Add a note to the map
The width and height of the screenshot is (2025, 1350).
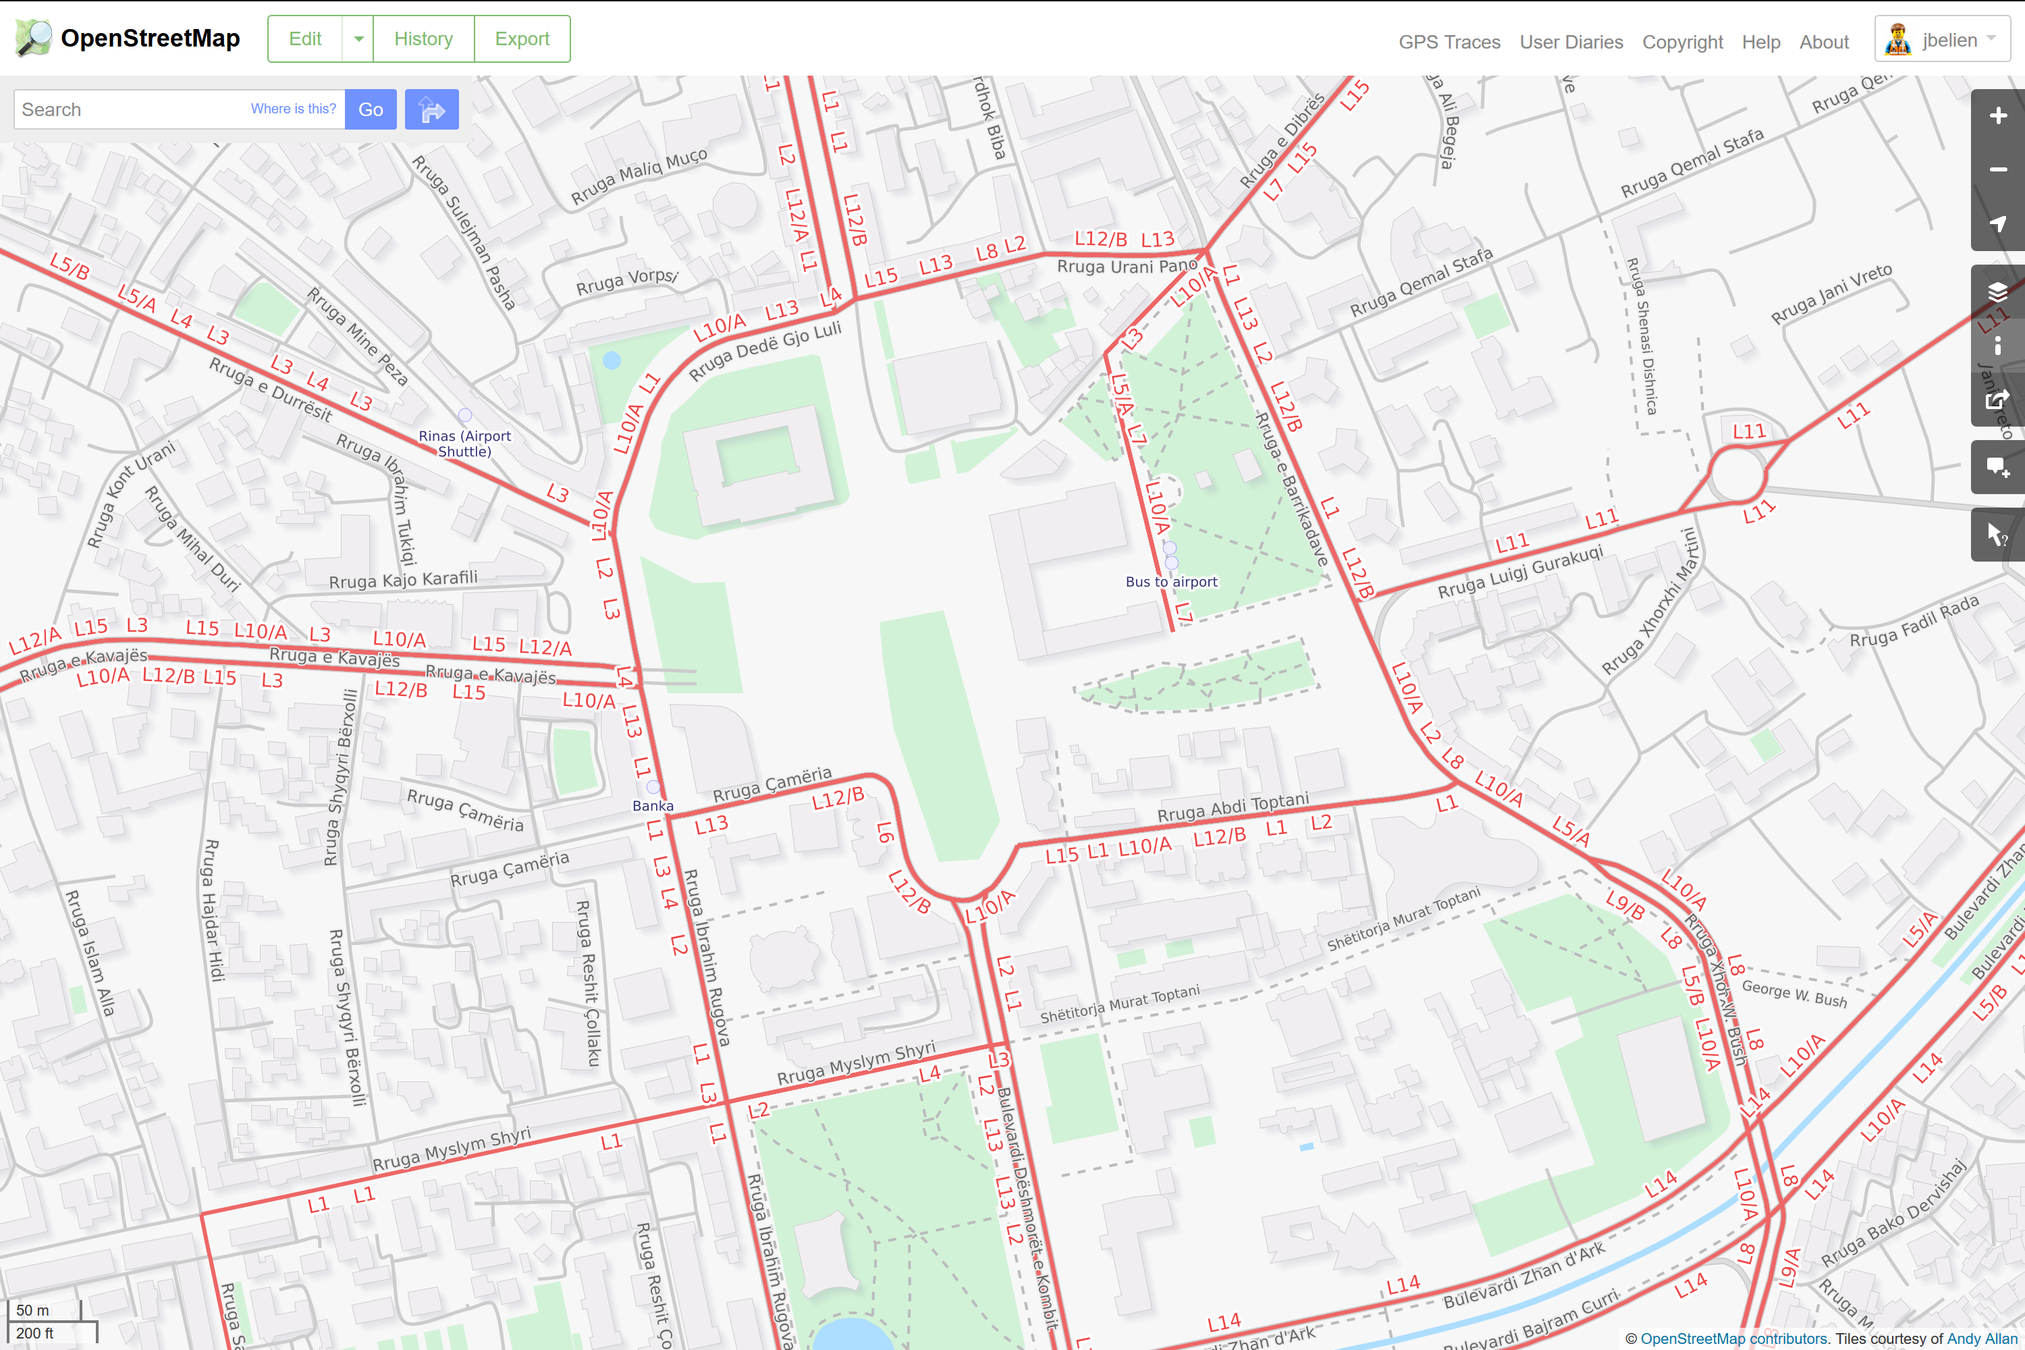point(1997,467)
